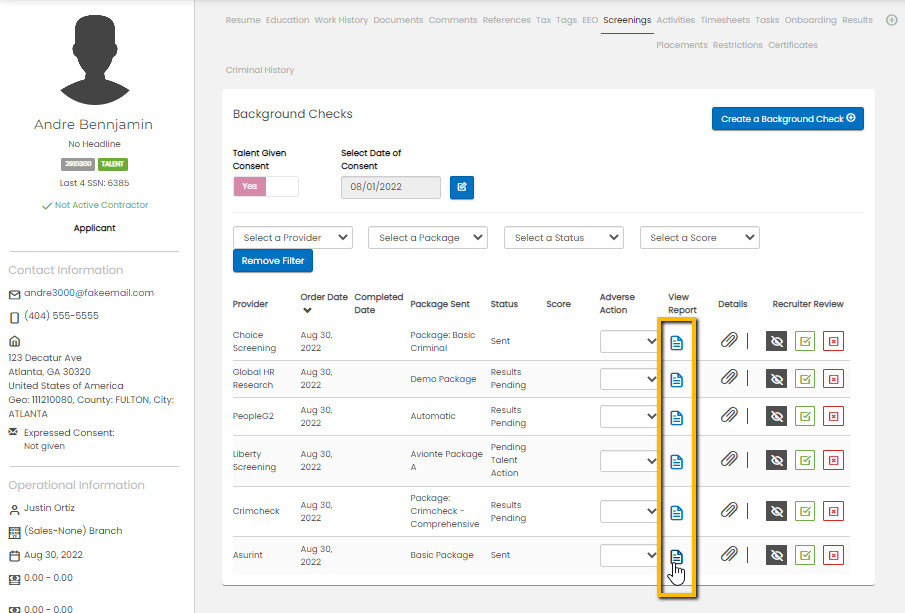This screenshot has height=613, width=905.
Task: Toggle the hidden-eye visibility for Global HR Research
Action: [x=776, y=379]
